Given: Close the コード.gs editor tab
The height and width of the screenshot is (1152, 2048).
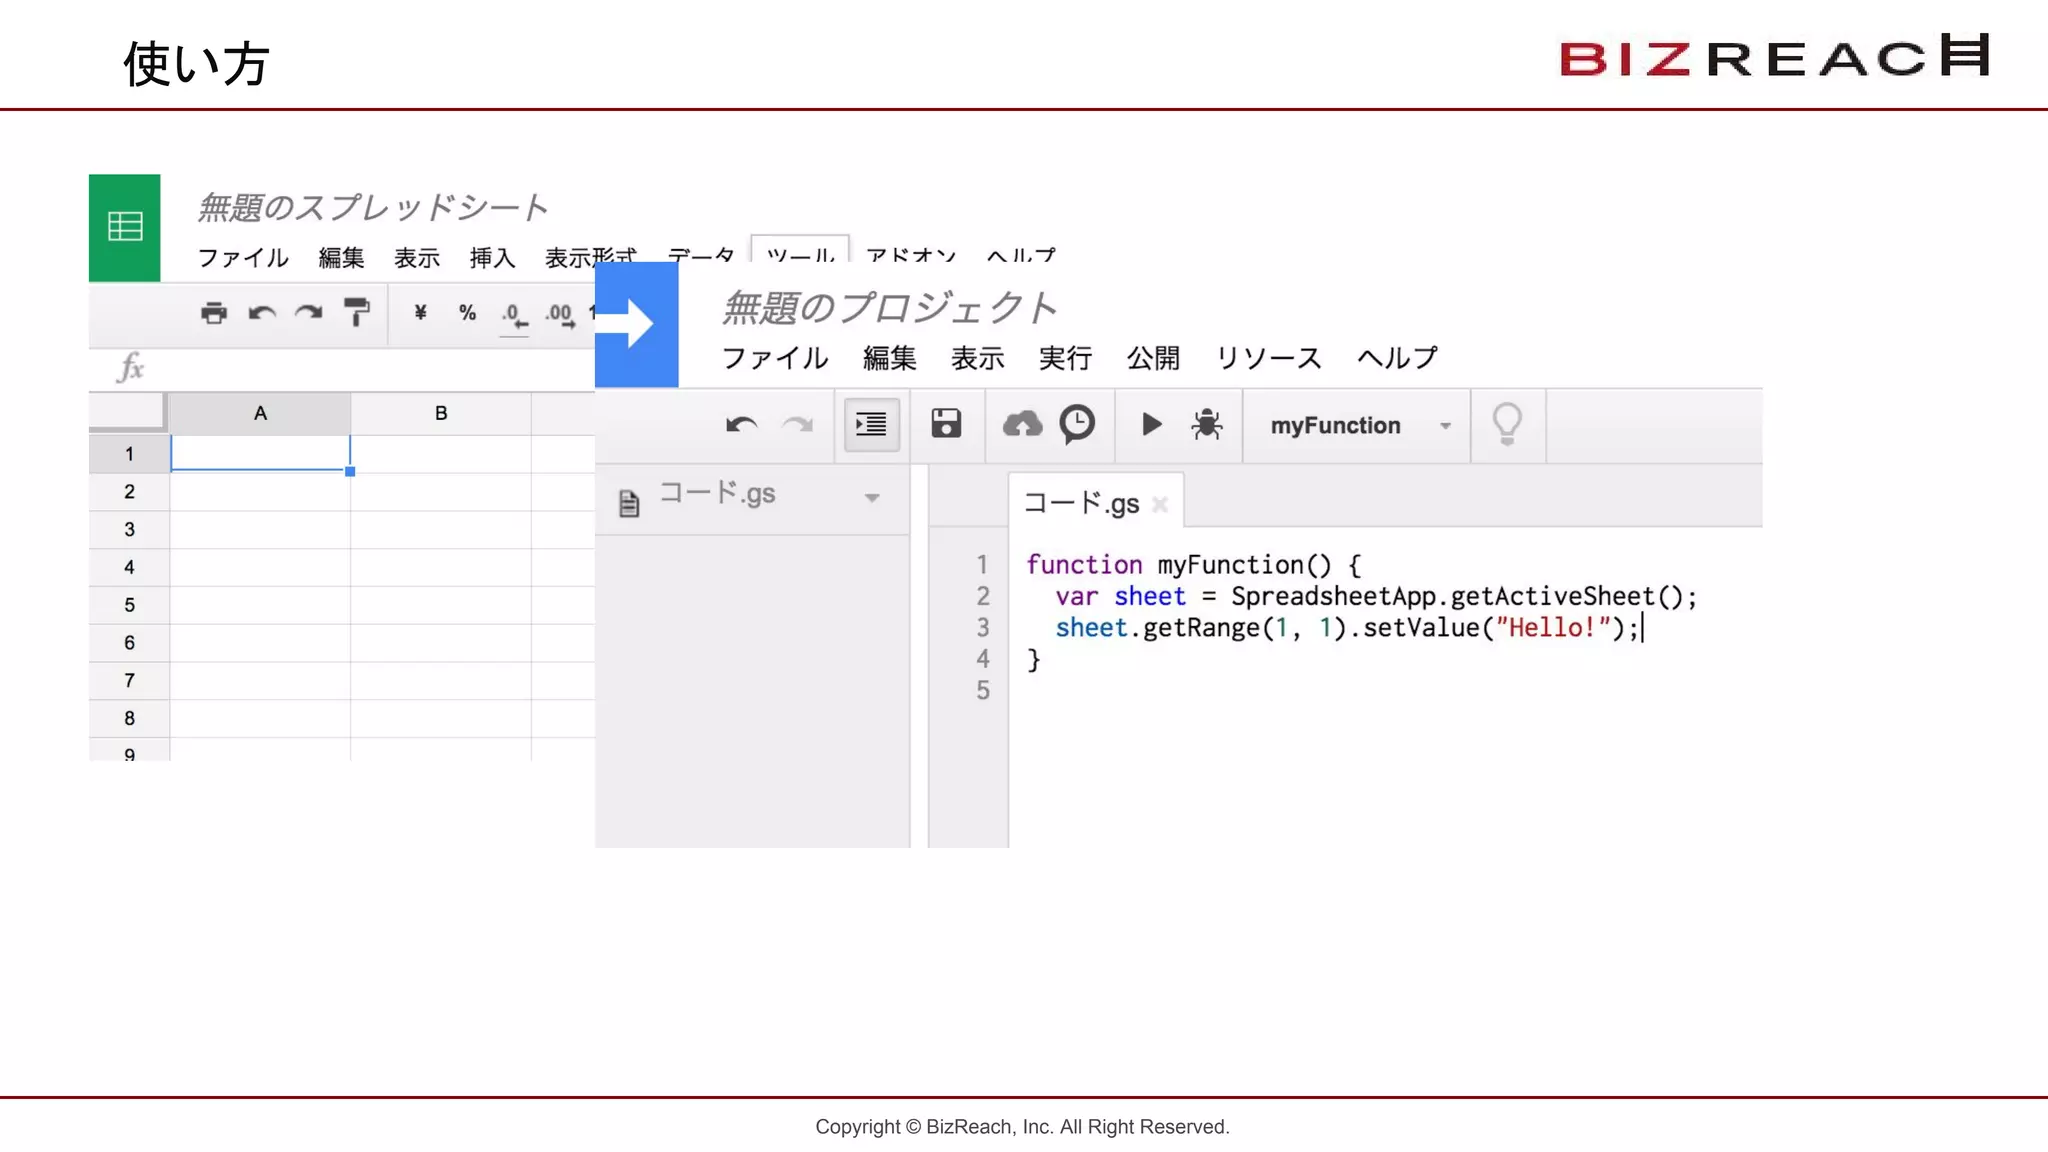Looking at the screenshot, I should click(x=1160, y=504).
